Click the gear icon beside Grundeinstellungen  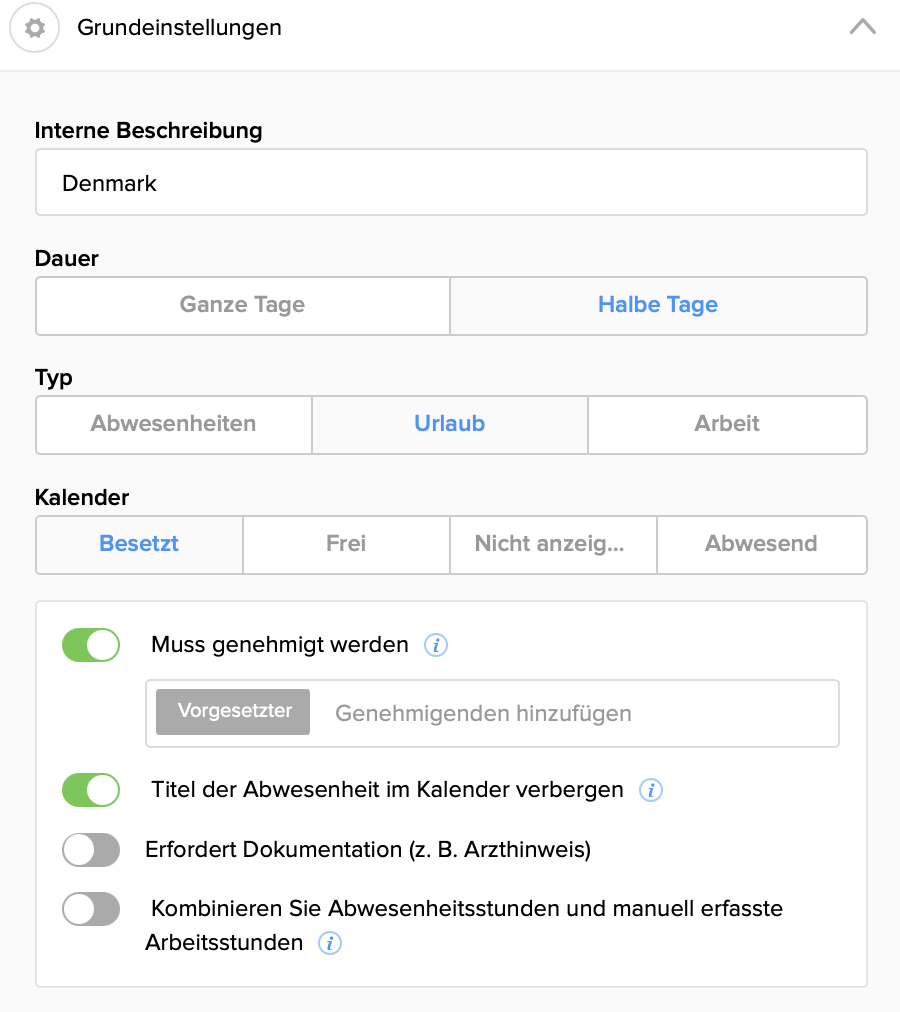(35, 28)
